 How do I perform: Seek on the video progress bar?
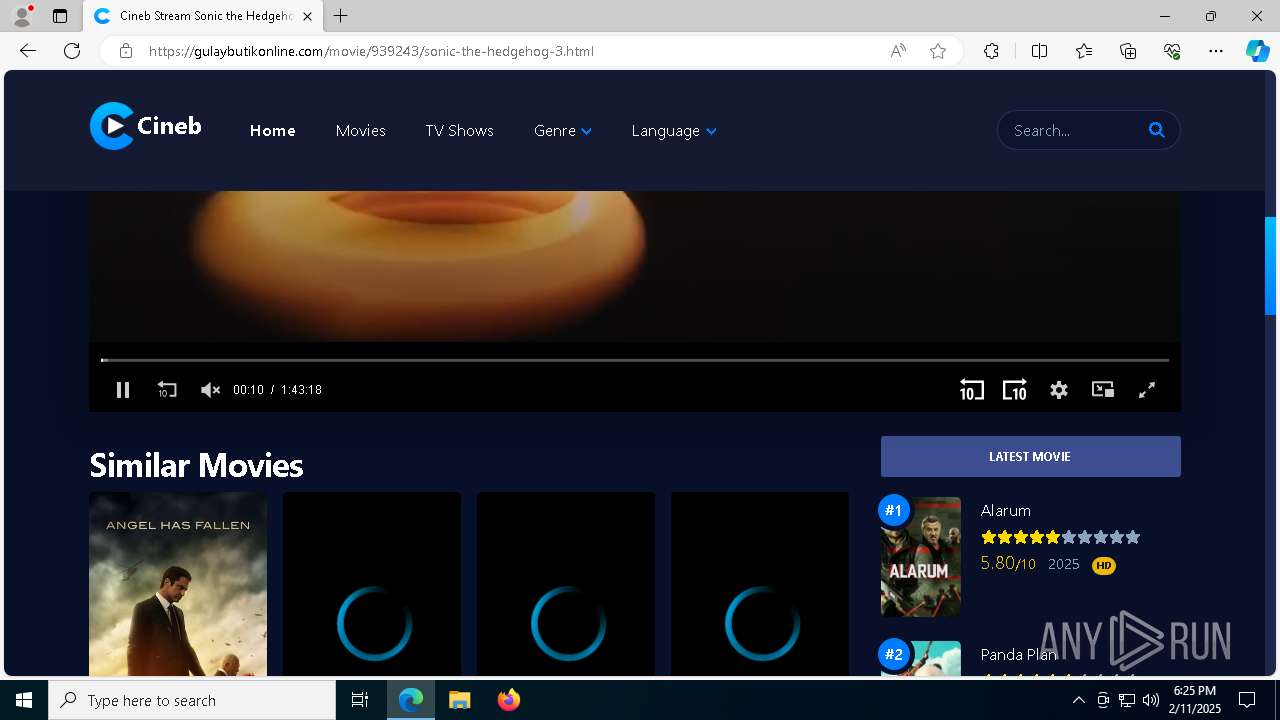[635, 360]
